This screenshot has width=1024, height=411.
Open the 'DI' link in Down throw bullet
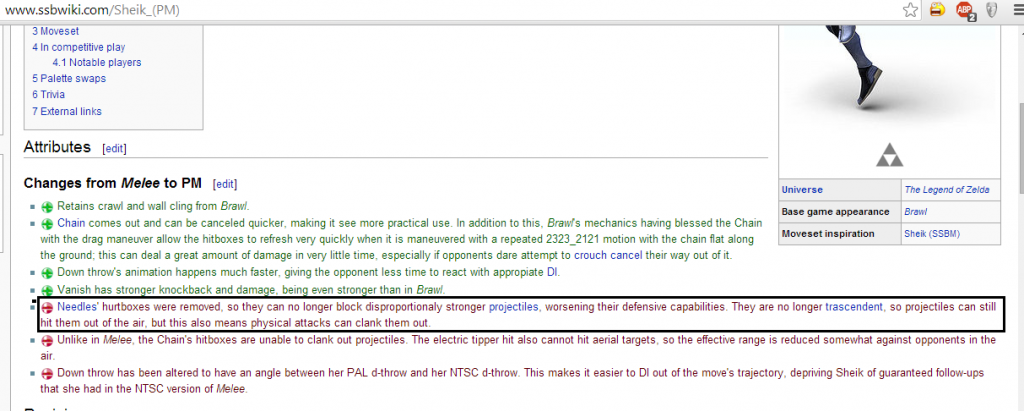point(553,272)
